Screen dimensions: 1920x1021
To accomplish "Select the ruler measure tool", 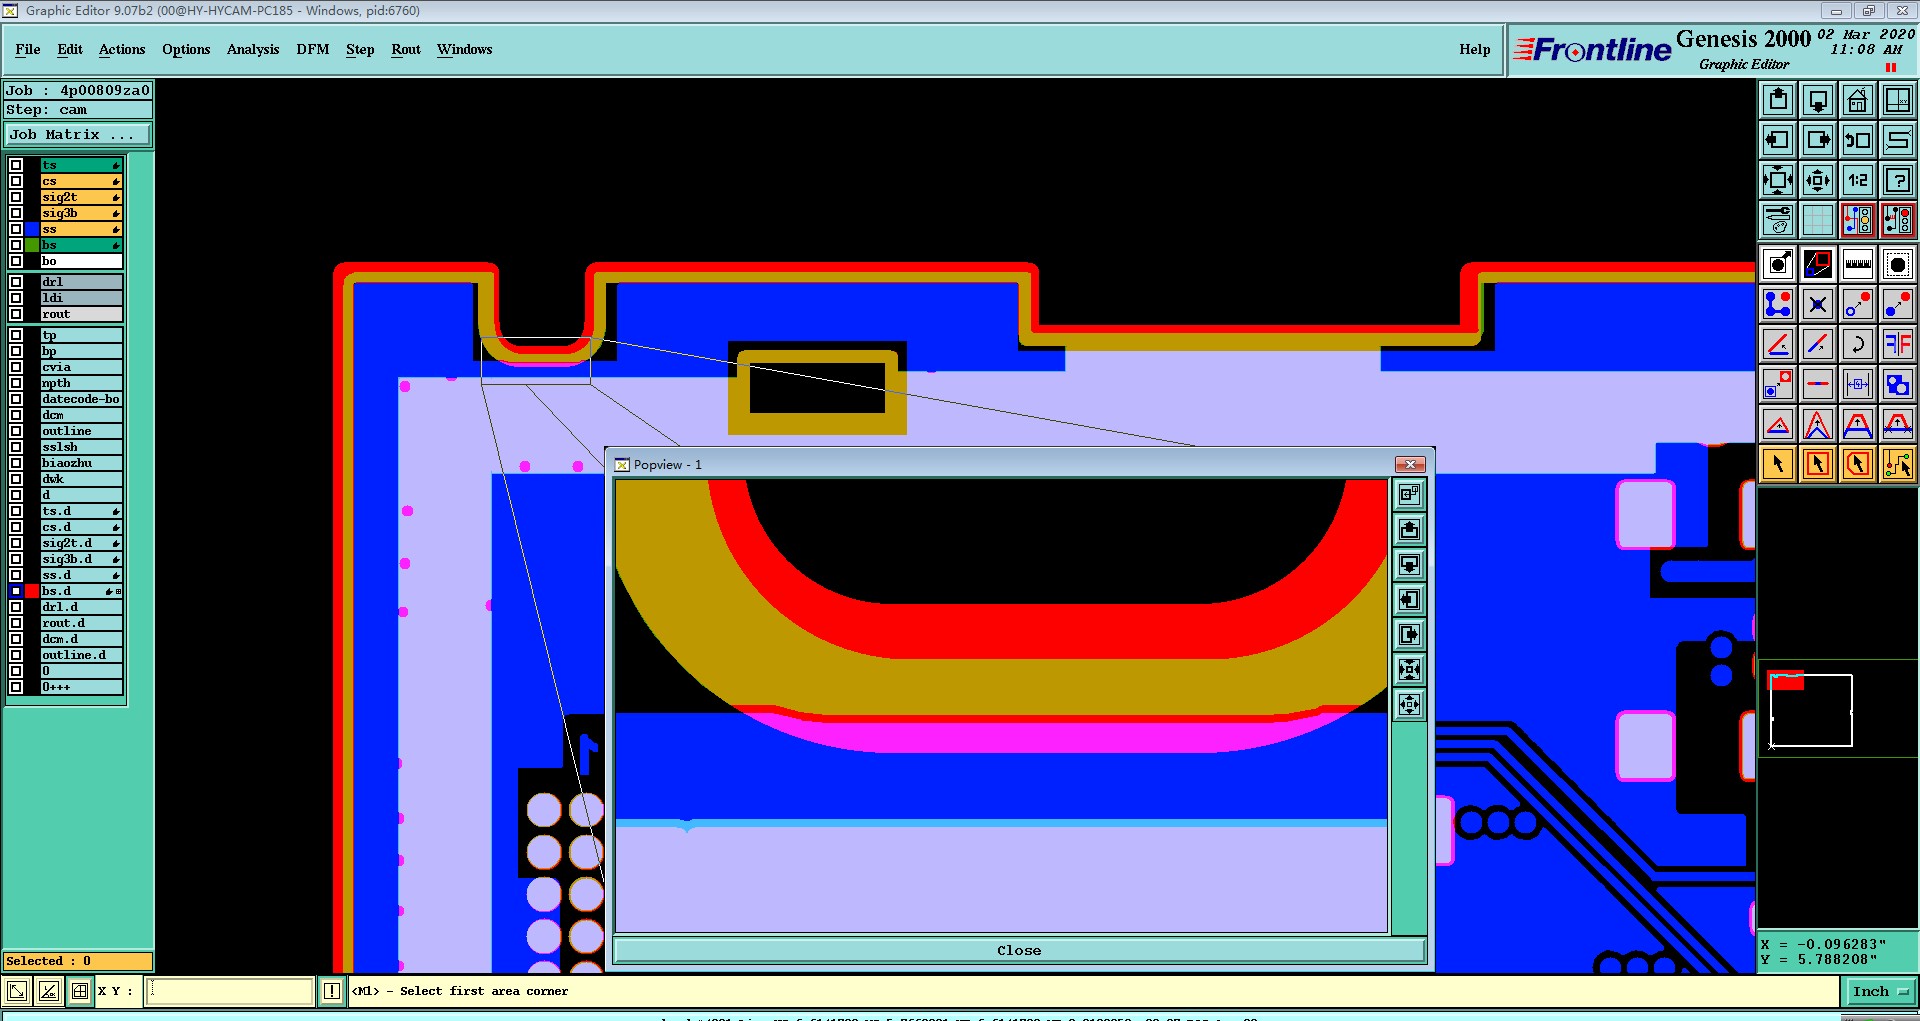I will pyautogui.click(x=1858, y=264).
